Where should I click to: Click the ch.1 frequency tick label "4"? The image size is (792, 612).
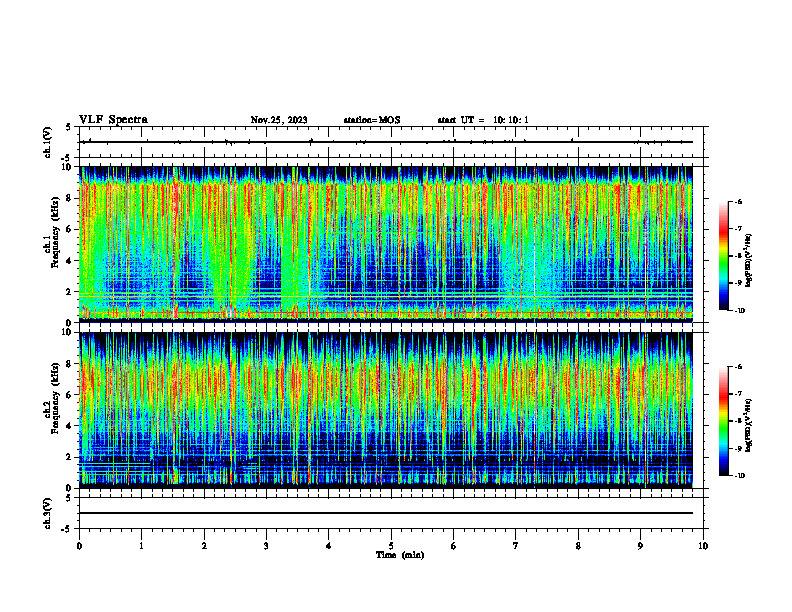pos(70,261)
